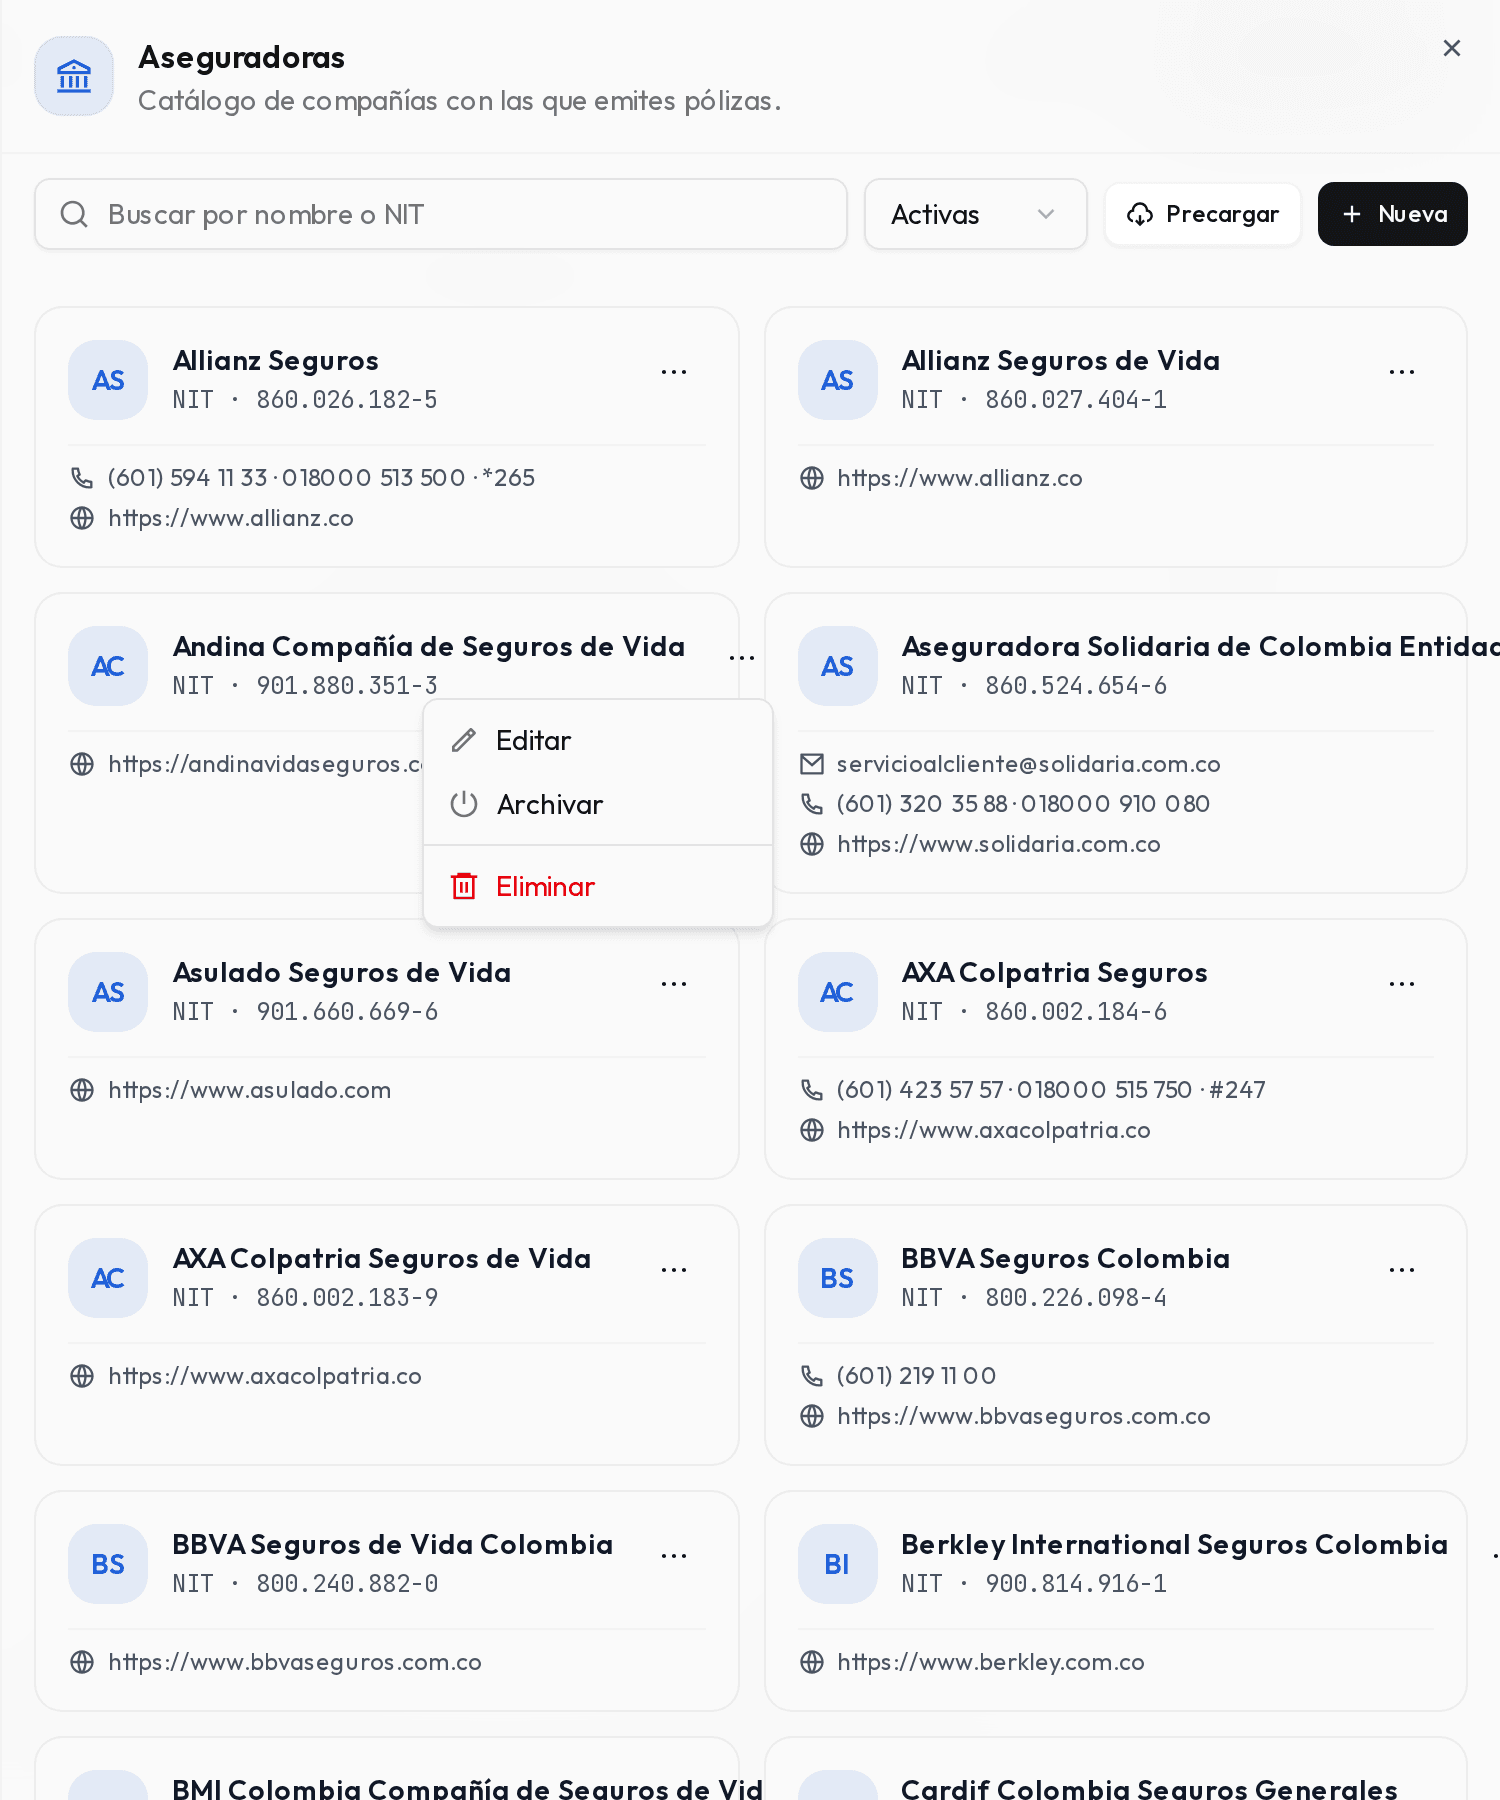Open options for AXA Colpatria Seguros de Vida
1500x1800 pixels.
click(x=674, y=1270)
